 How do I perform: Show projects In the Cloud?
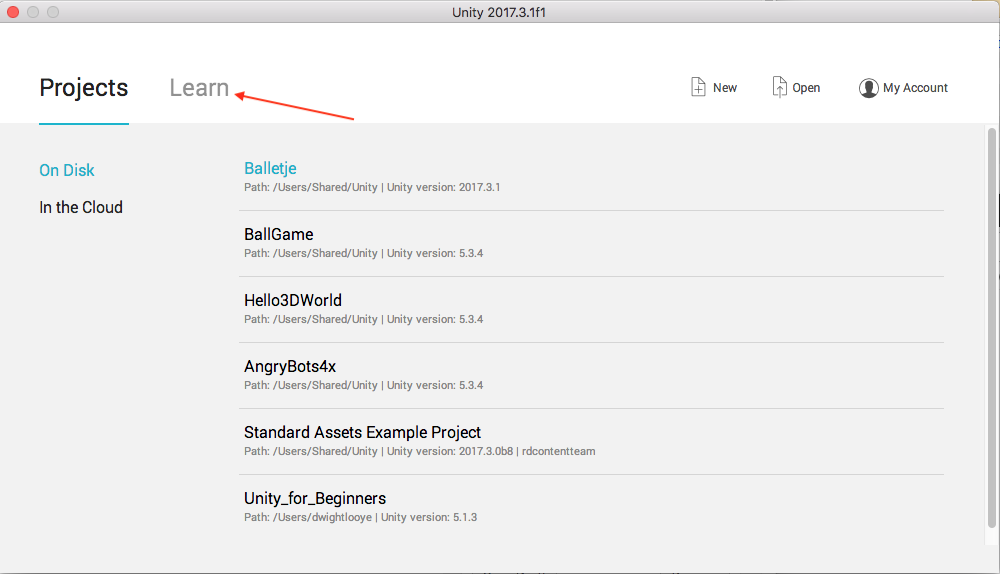tap(81, 207)
